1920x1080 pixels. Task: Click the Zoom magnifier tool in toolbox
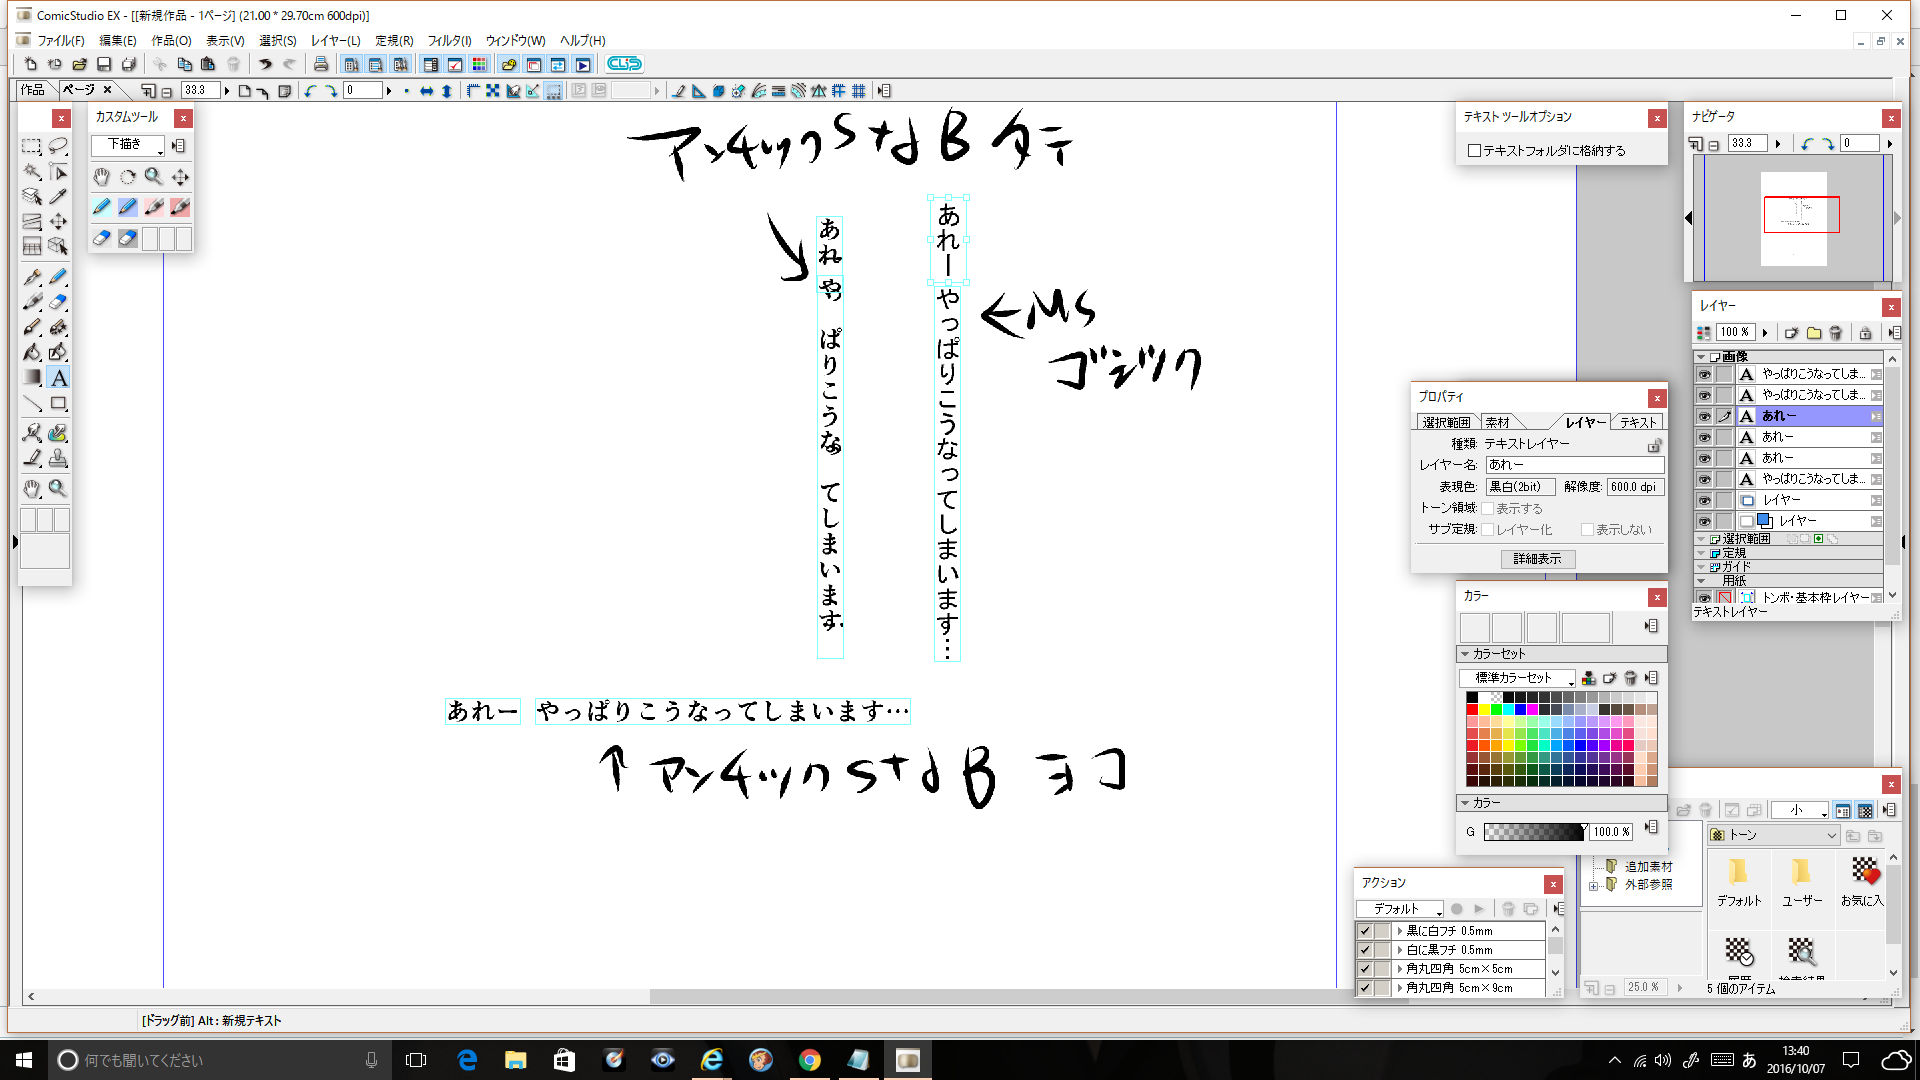[x=58, y=488]
